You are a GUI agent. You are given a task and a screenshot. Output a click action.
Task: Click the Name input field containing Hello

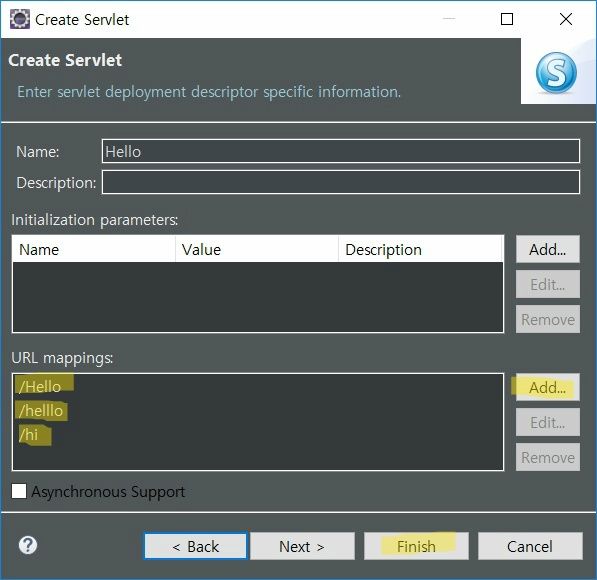(x=341, y=151)
